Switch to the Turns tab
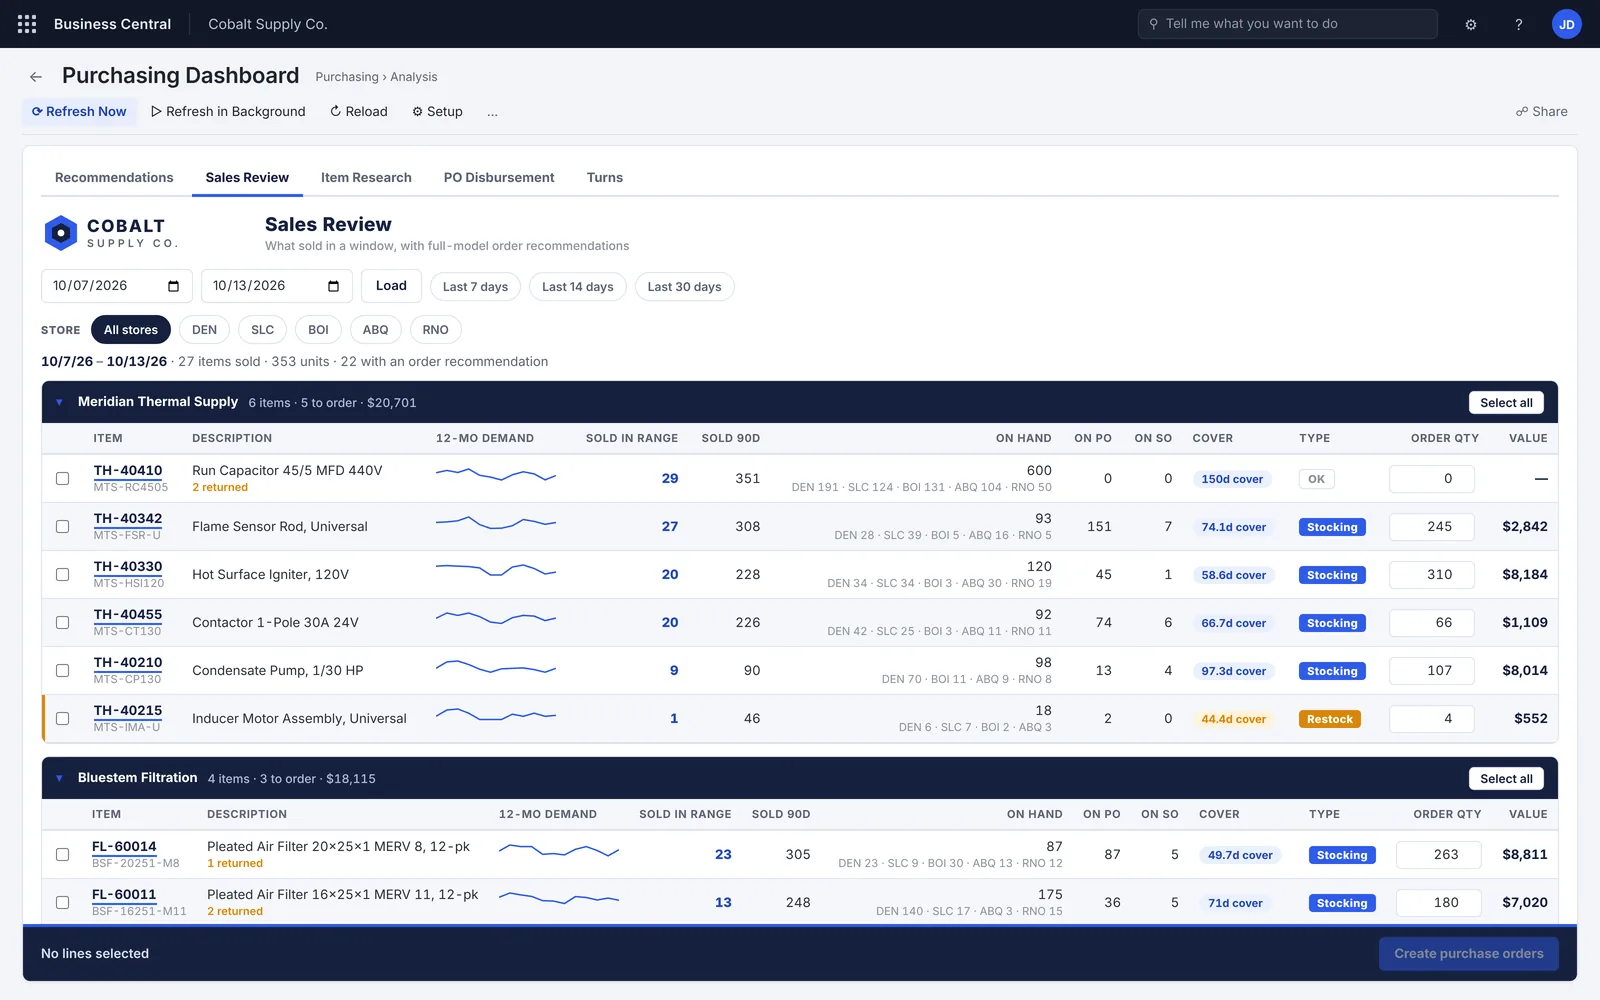1600x1000 pixels. (605, 178)
